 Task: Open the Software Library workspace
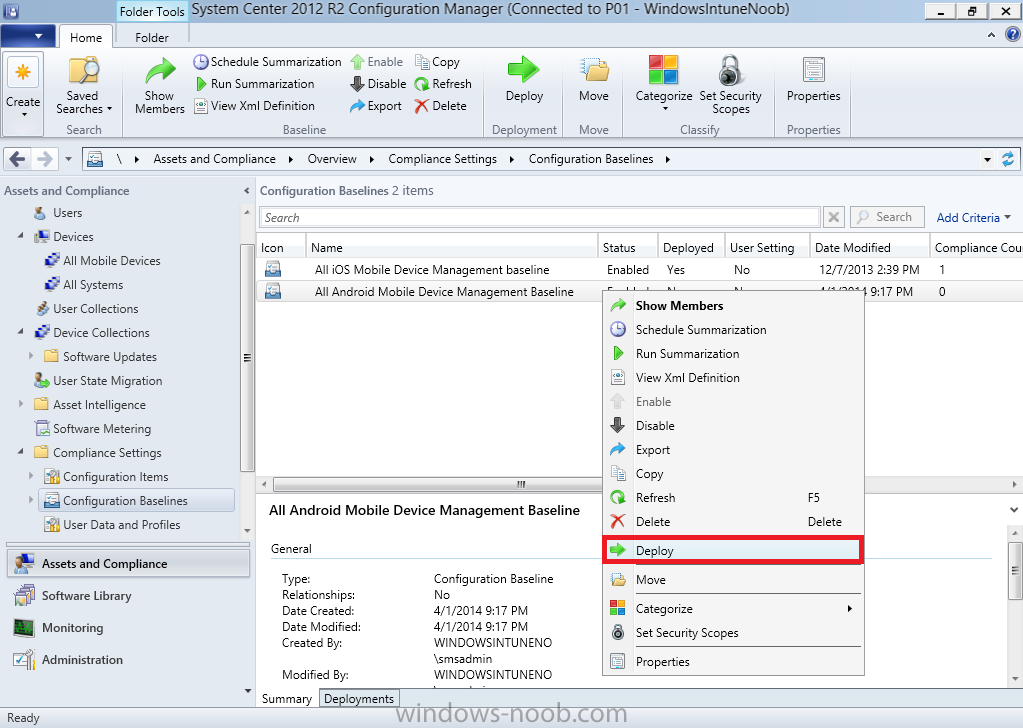pos(129,596)
